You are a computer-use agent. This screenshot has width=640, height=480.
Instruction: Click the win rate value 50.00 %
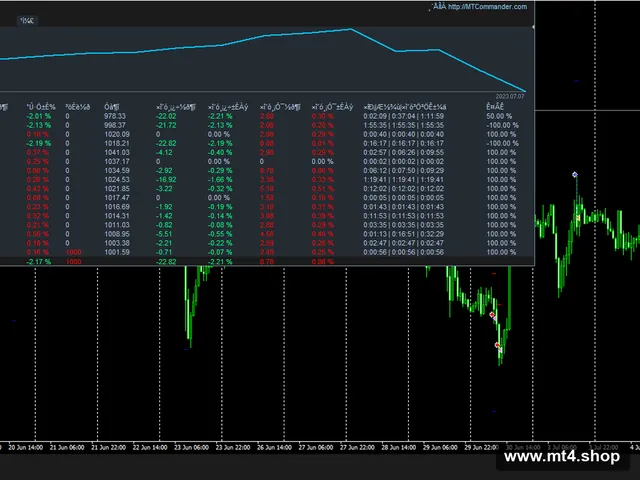(x=499, y=116)
